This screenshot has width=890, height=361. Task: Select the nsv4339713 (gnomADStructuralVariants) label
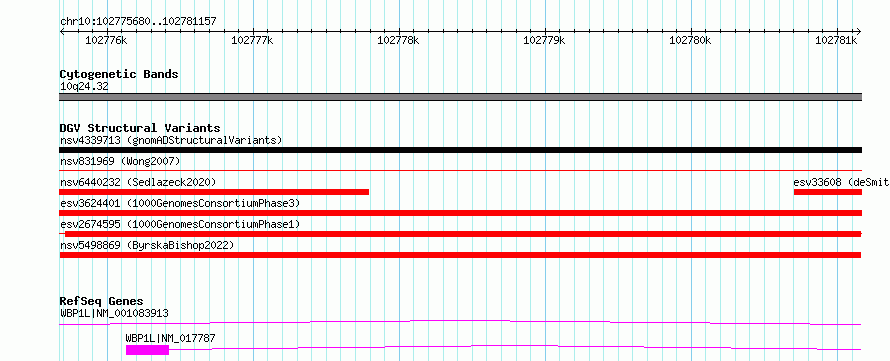pyautogui.click(x=171, y=140)
